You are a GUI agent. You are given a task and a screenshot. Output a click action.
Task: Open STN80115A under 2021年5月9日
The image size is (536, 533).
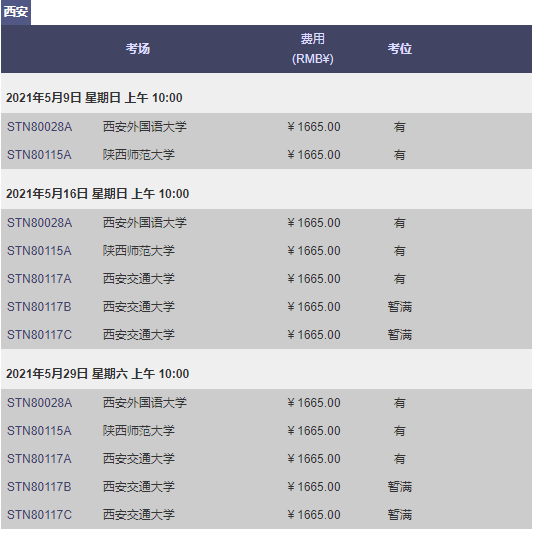pos(39,155)
